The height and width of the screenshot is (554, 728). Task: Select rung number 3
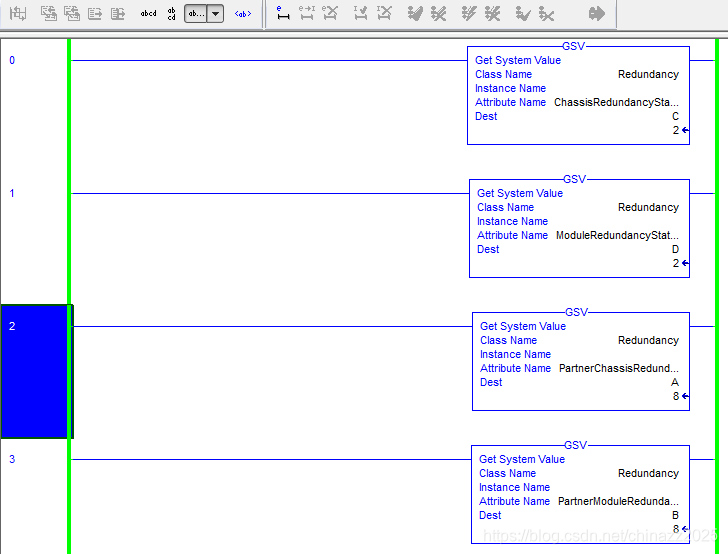pyautogui.click(x=12, y=459)
